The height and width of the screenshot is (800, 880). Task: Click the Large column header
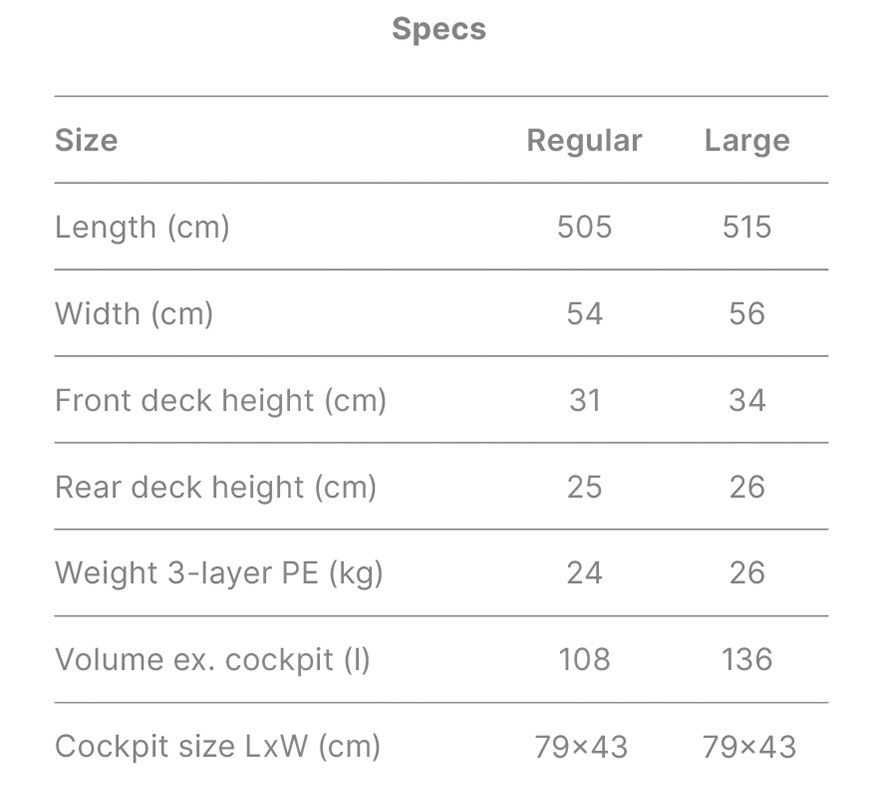pos(747,140)
